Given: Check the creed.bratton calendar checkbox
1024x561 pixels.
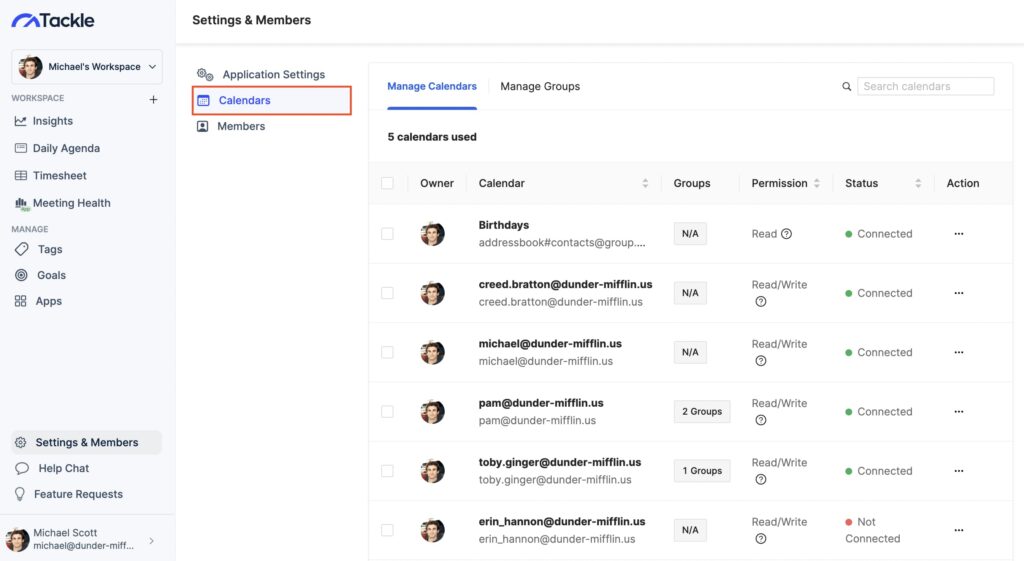Looking at the screenshot, I should click(387, 293).
